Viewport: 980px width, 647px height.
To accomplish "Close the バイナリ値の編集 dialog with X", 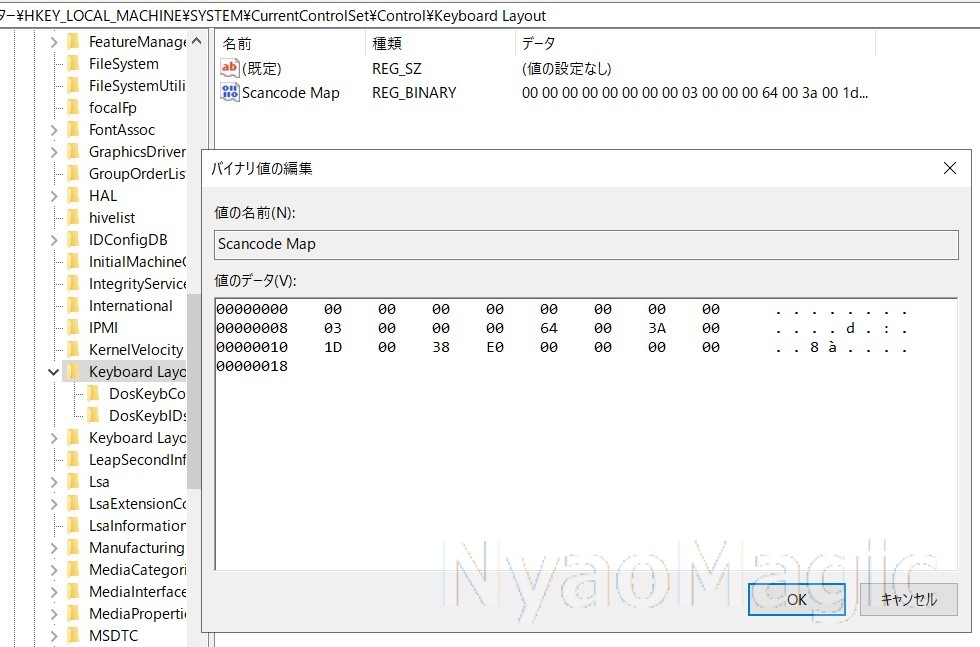I will [x=950, y=168].
